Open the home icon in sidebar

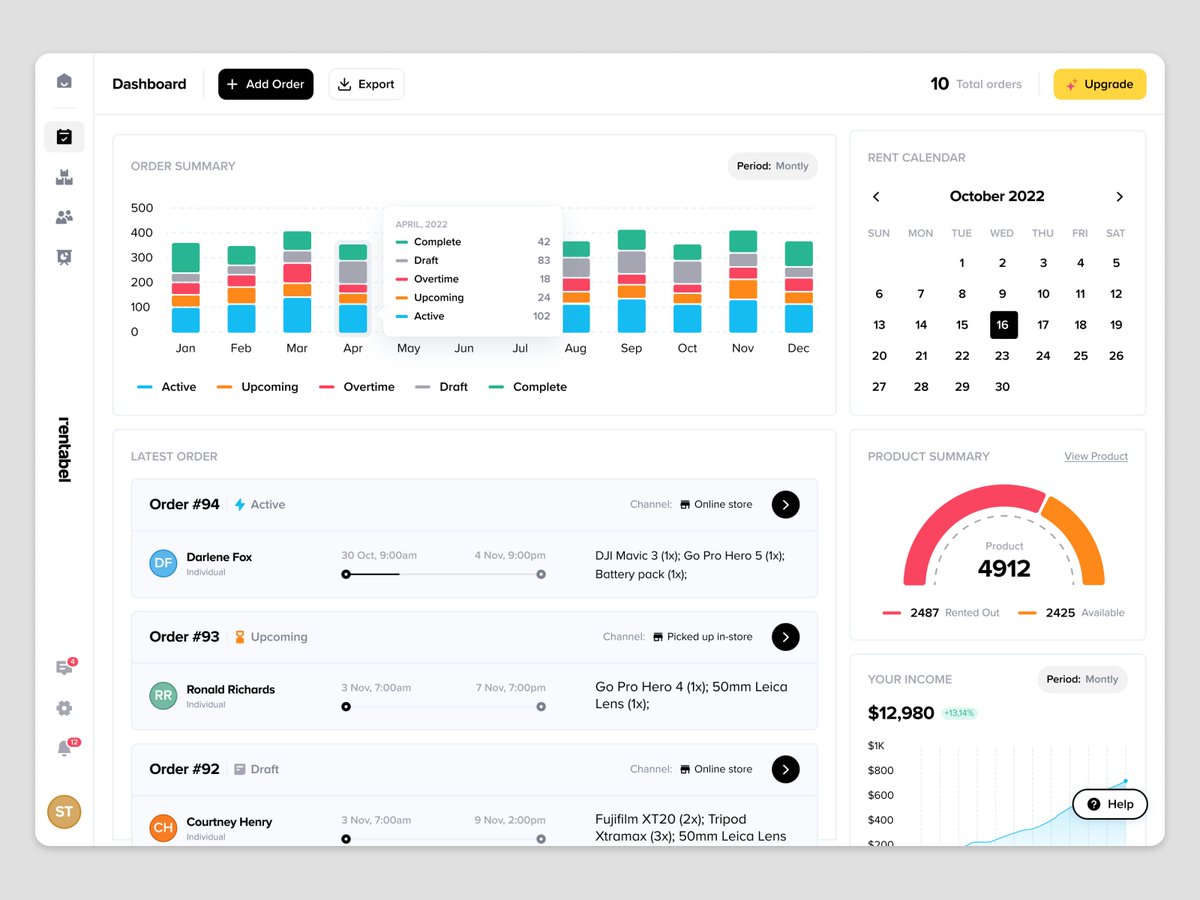point(64,81)
